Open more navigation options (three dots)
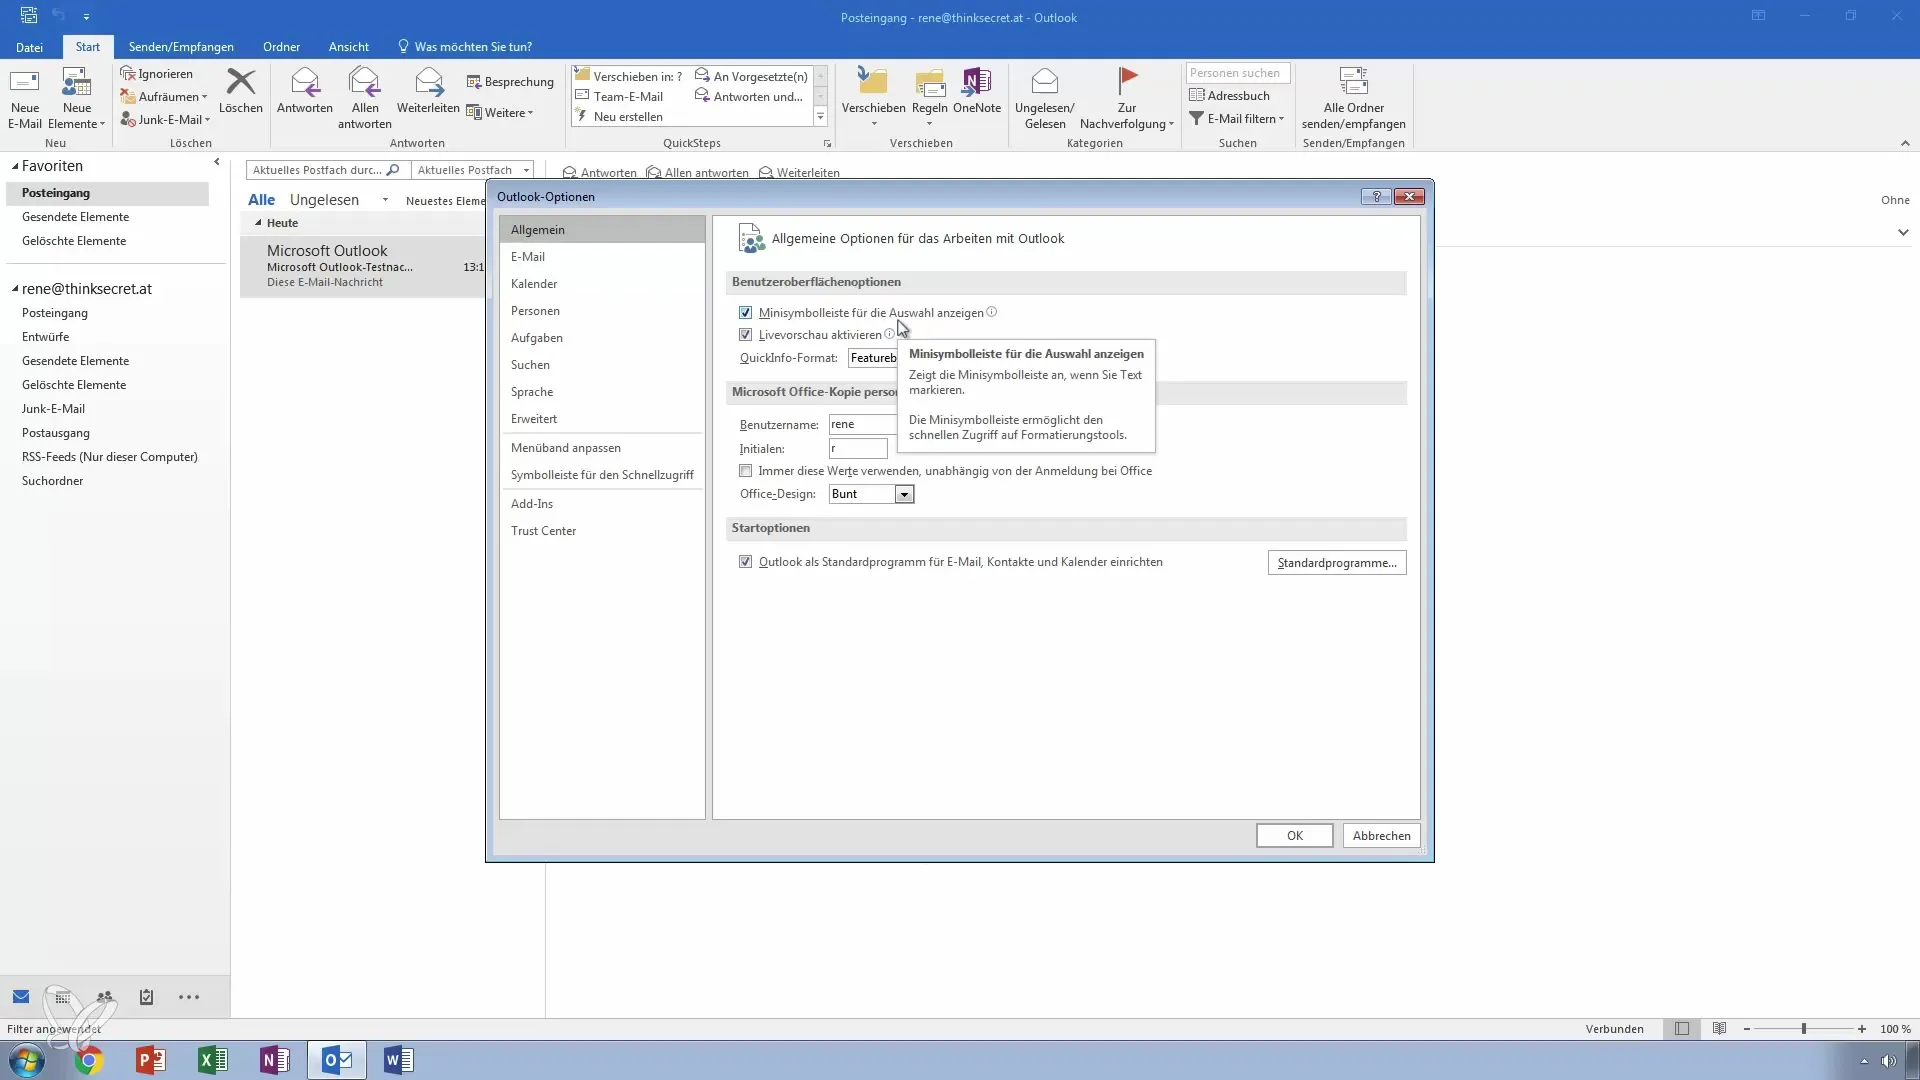 coord(189,997)
